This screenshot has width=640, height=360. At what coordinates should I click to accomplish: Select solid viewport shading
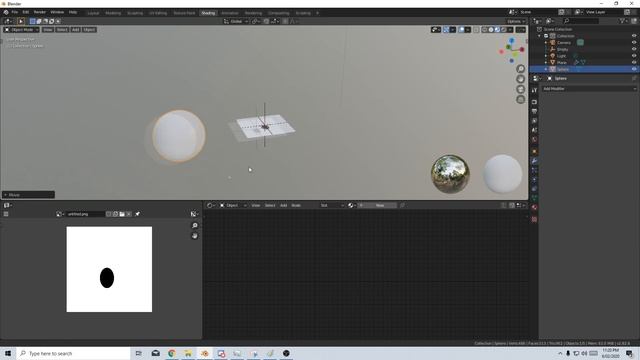pyautogui.click(x=491, y=30)
